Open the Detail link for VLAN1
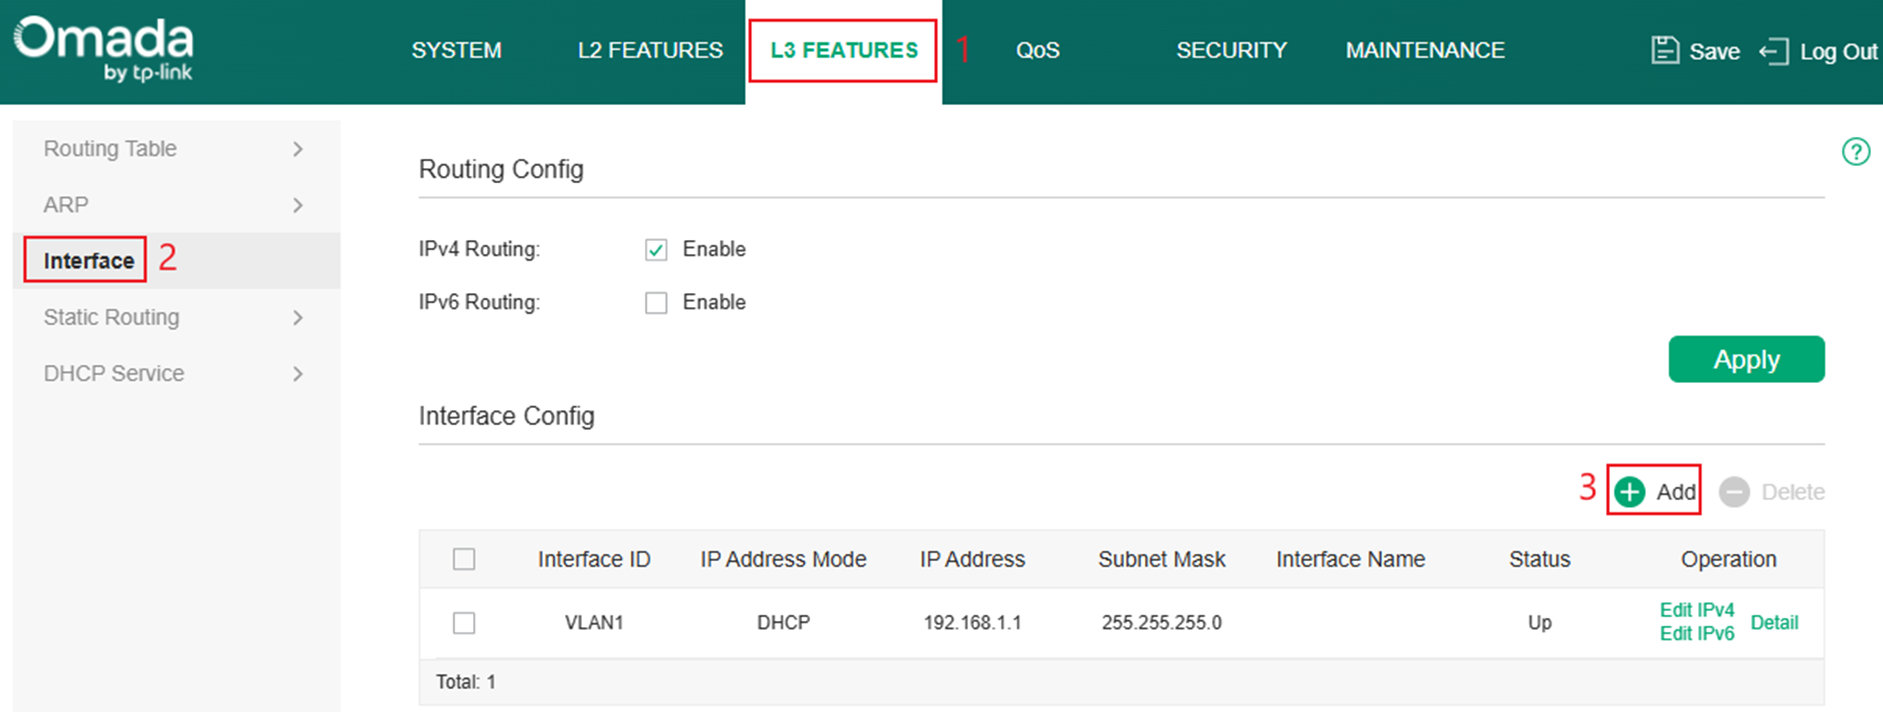 (x=1774, y=623)
